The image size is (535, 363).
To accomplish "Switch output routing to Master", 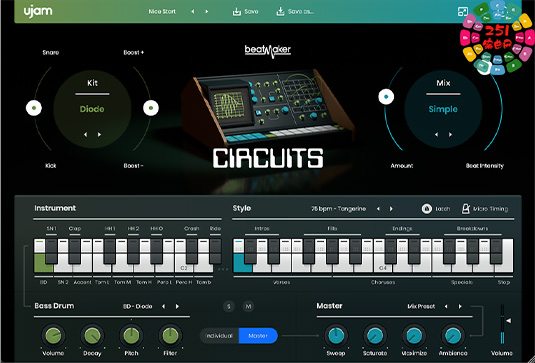I will tap(258, 336).
